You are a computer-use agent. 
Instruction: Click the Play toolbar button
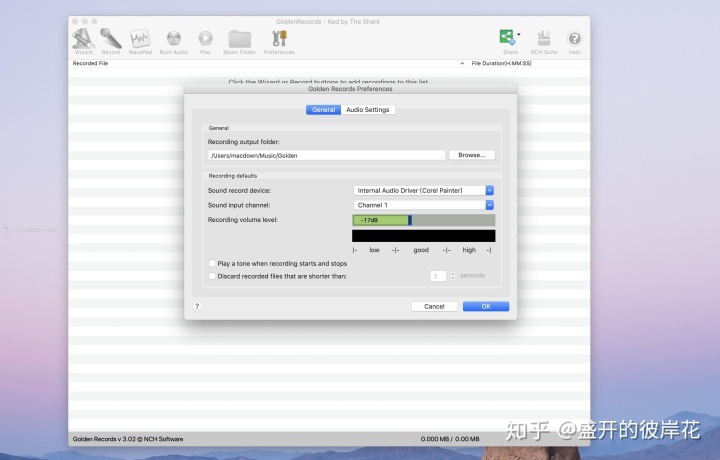pyautogui.click(x=205, y=41)
